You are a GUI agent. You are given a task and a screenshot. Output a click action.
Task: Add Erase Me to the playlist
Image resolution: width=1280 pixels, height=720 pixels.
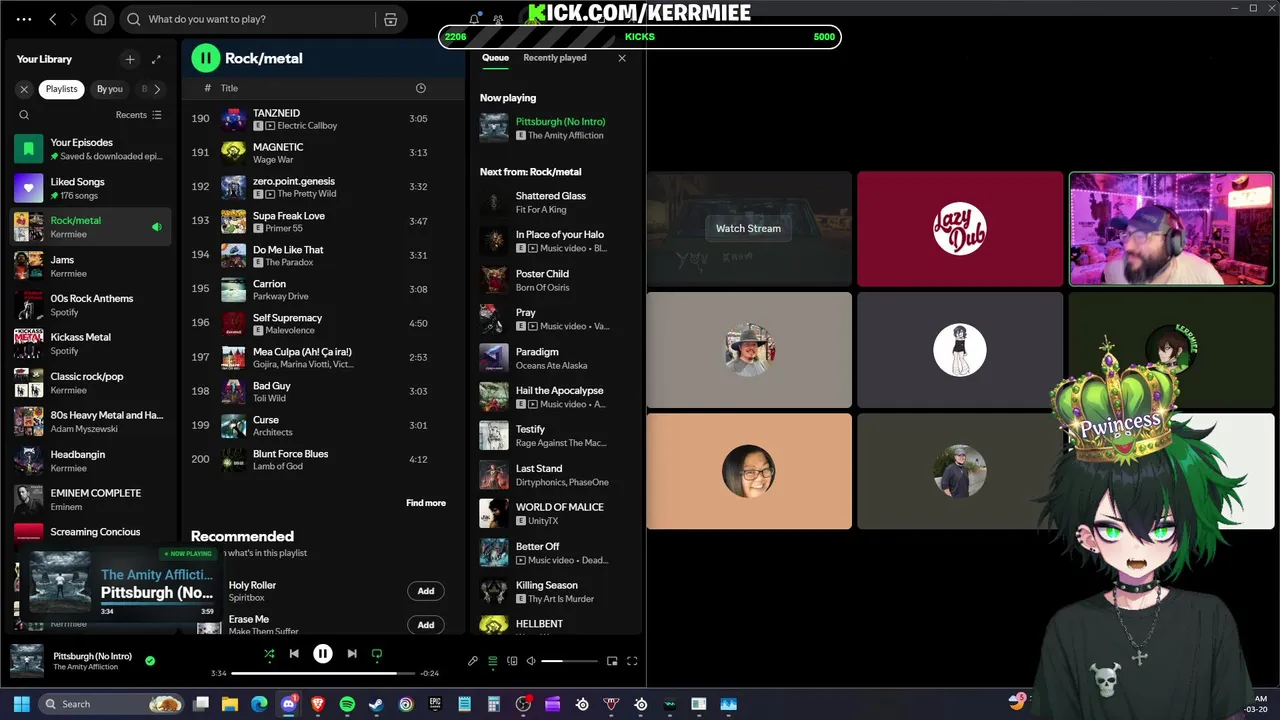(426, 625)
